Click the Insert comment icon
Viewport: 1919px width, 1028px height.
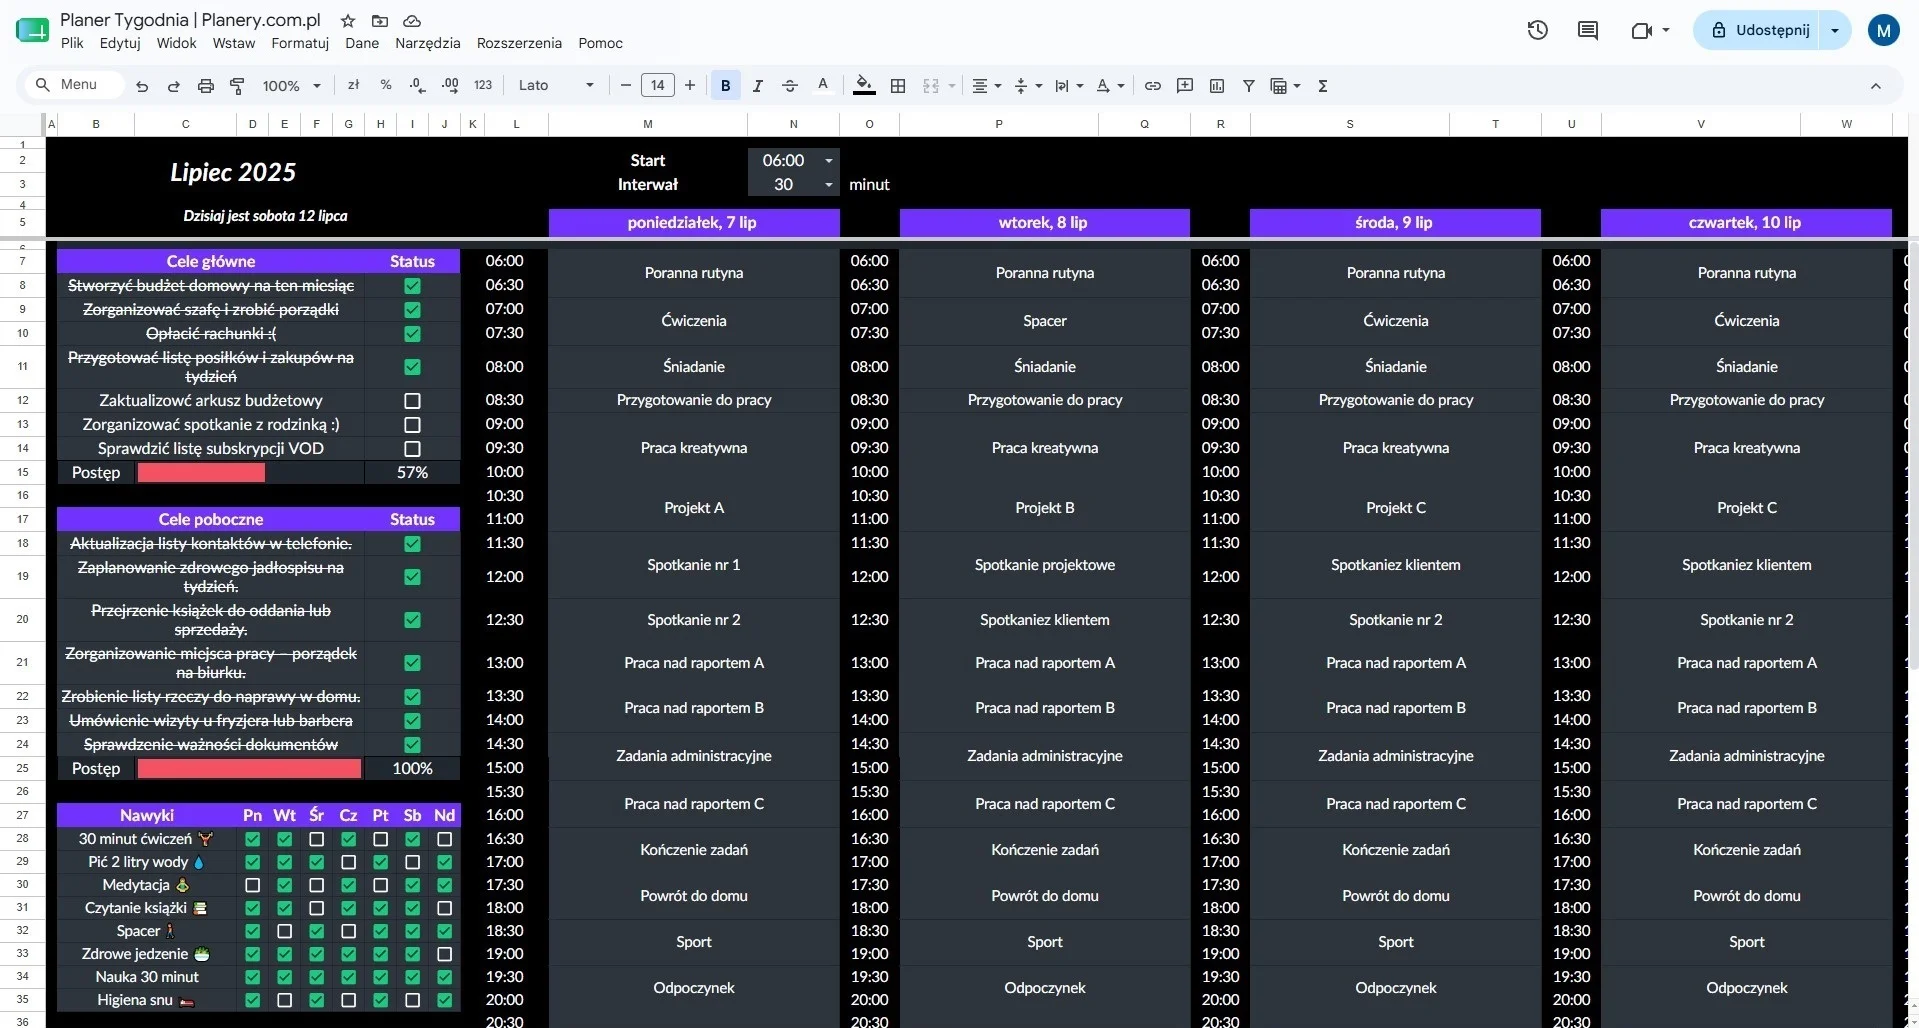point(1185,86)
